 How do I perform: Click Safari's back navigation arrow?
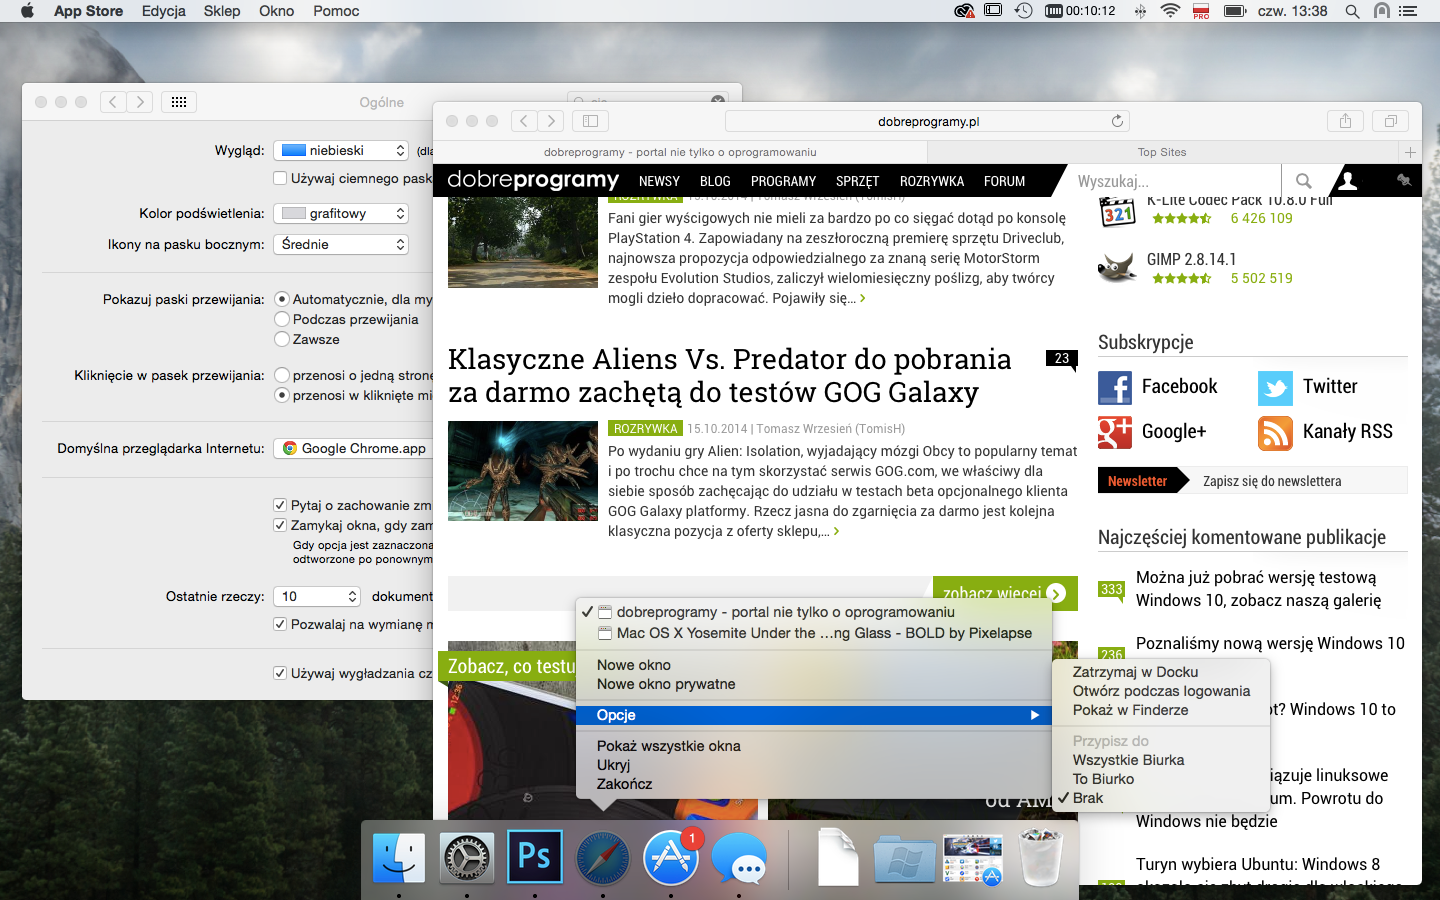[523, 121]
